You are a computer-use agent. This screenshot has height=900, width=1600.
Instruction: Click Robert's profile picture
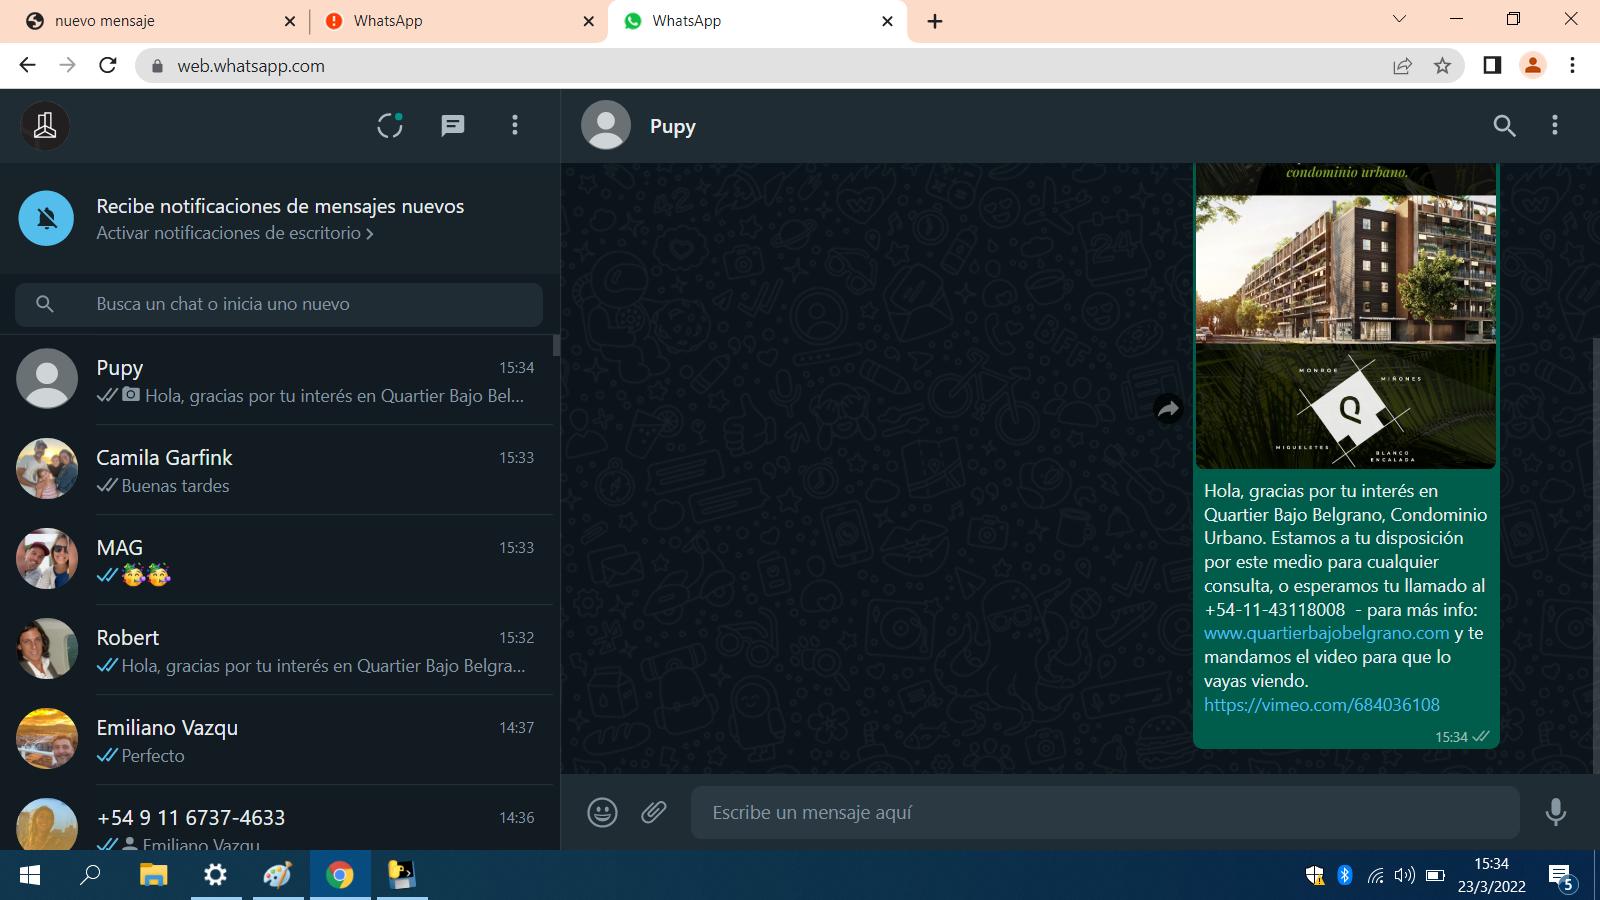(47, 648)
